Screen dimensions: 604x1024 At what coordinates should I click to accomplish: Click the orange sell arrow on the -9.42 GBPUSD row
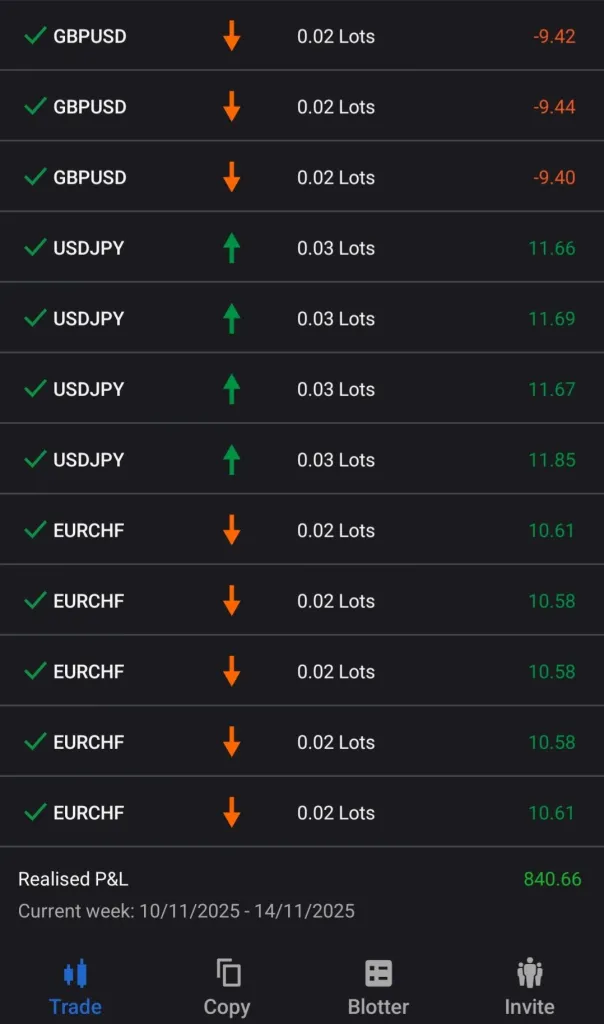[x=232, y=36]
